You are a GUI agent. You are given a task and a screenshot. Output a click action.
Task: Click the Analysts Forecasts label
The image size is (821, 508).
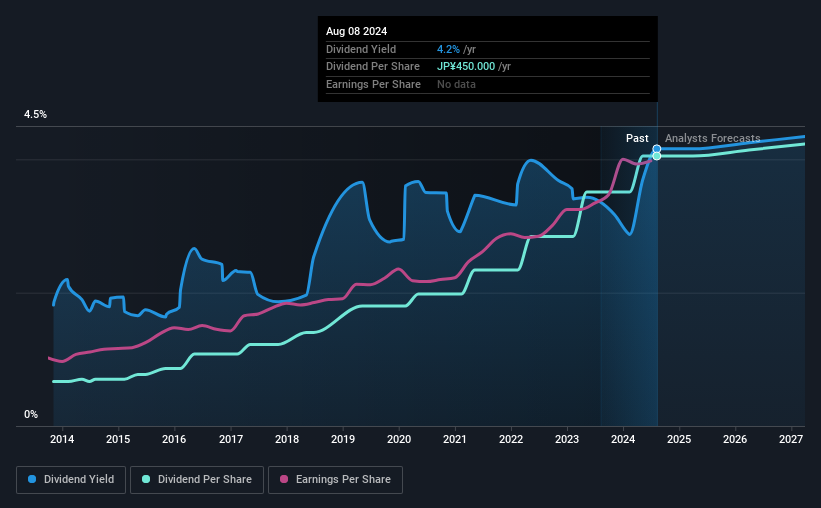pos(713,138)
